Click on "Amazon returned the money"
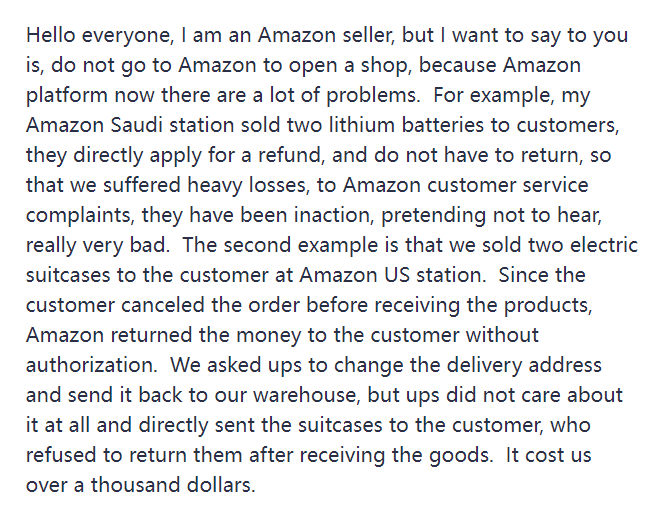Image resolution: width=664 pixels, height=510 pixels. coord(163,335)
